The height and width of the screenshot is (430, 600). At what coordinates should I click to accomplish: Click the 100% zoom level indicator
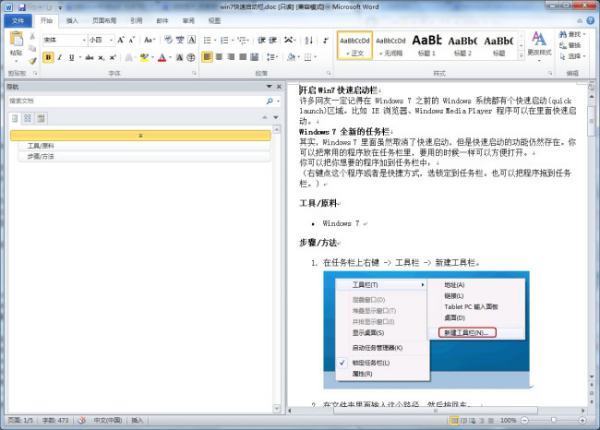click(508, 420)
